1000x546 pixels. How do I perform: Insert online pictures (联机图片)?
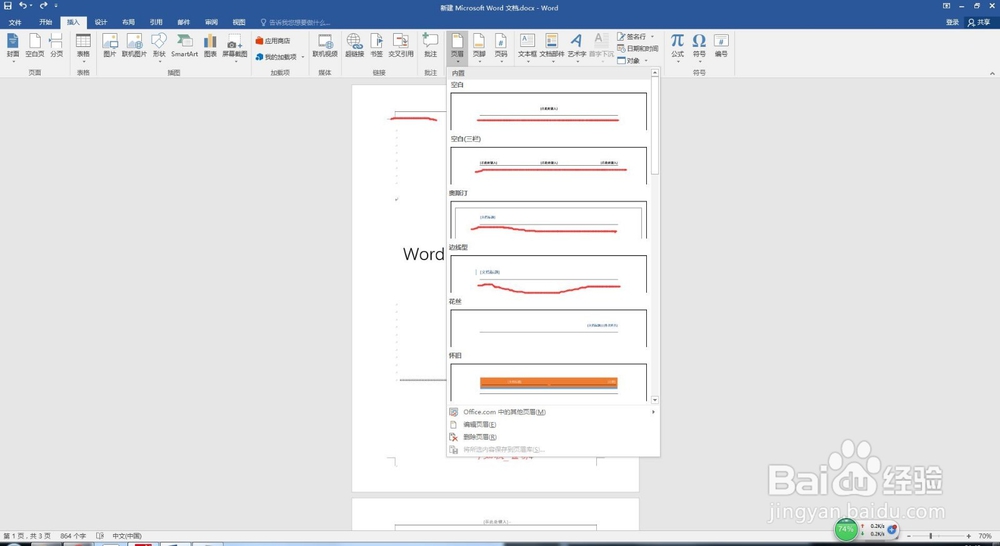134,46
